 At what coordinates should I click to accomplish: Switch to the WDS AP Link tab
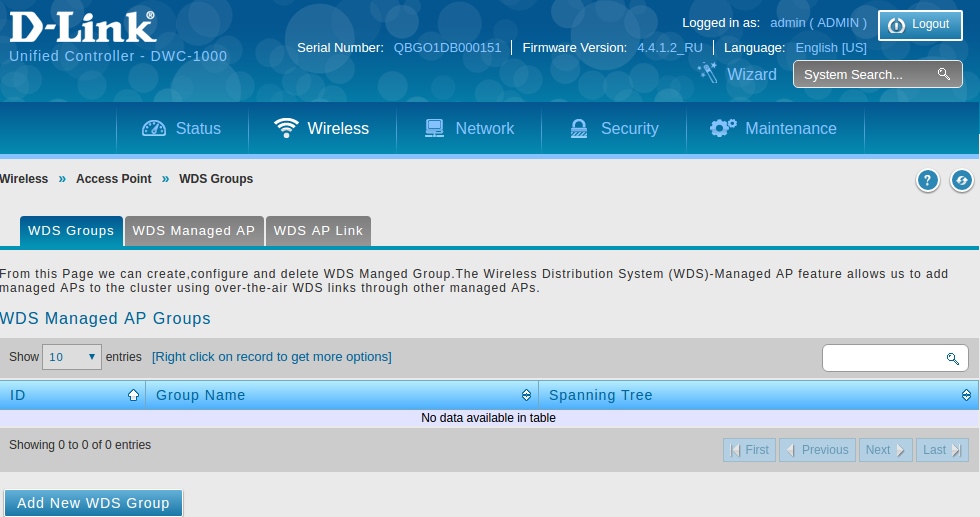[318, 231]
